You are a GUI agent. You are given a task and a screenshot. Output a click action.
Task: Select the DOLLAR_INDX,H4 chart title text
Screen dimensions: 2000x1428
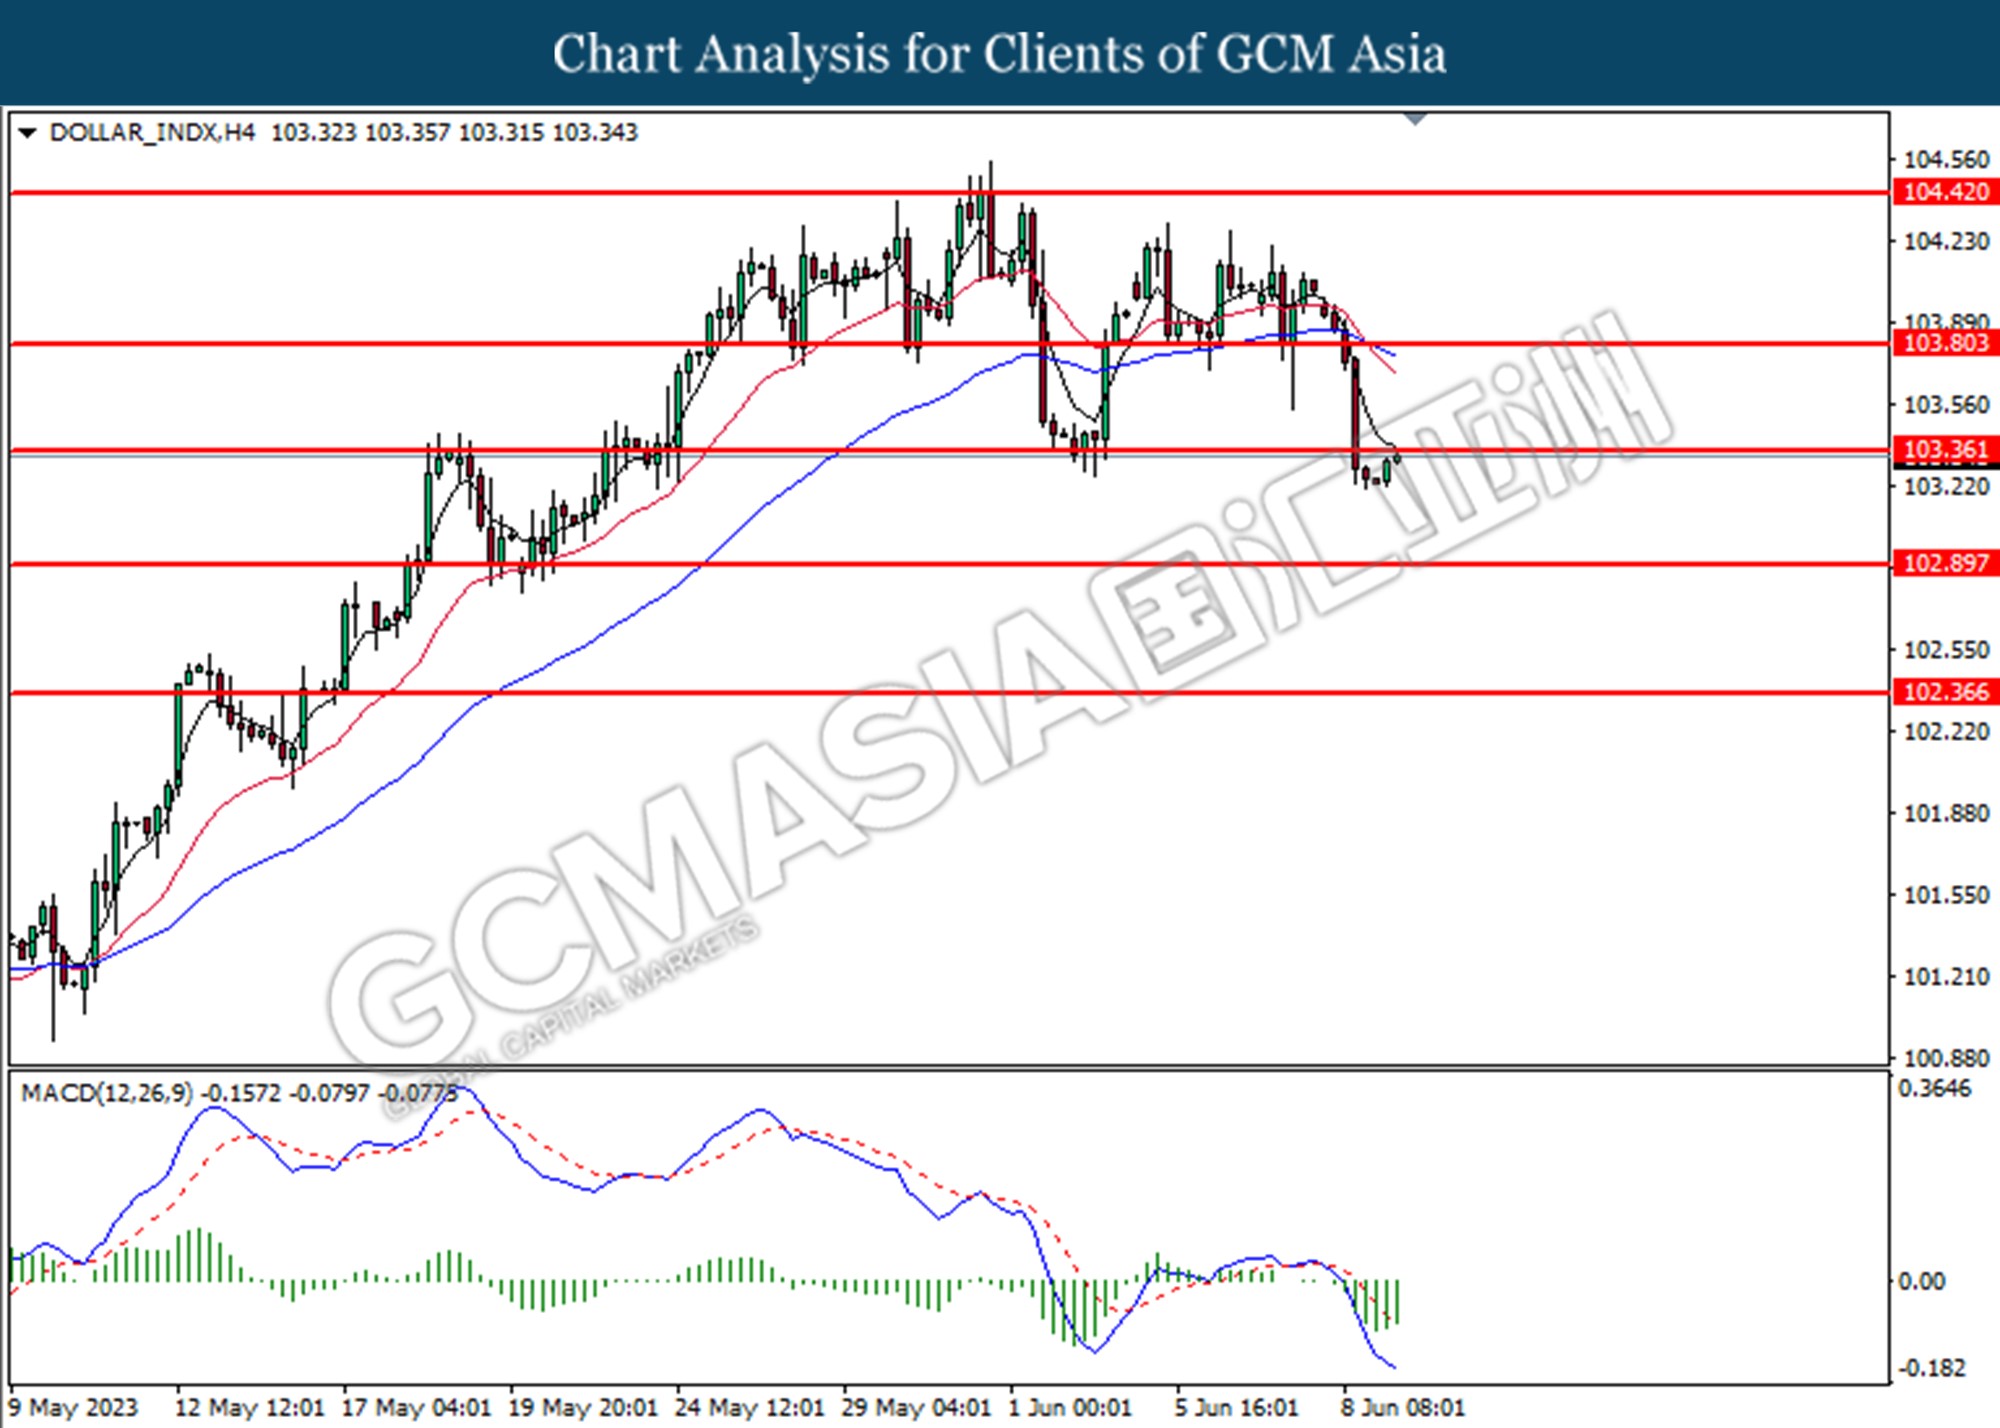pyautogui.click(x=152, y=133)
